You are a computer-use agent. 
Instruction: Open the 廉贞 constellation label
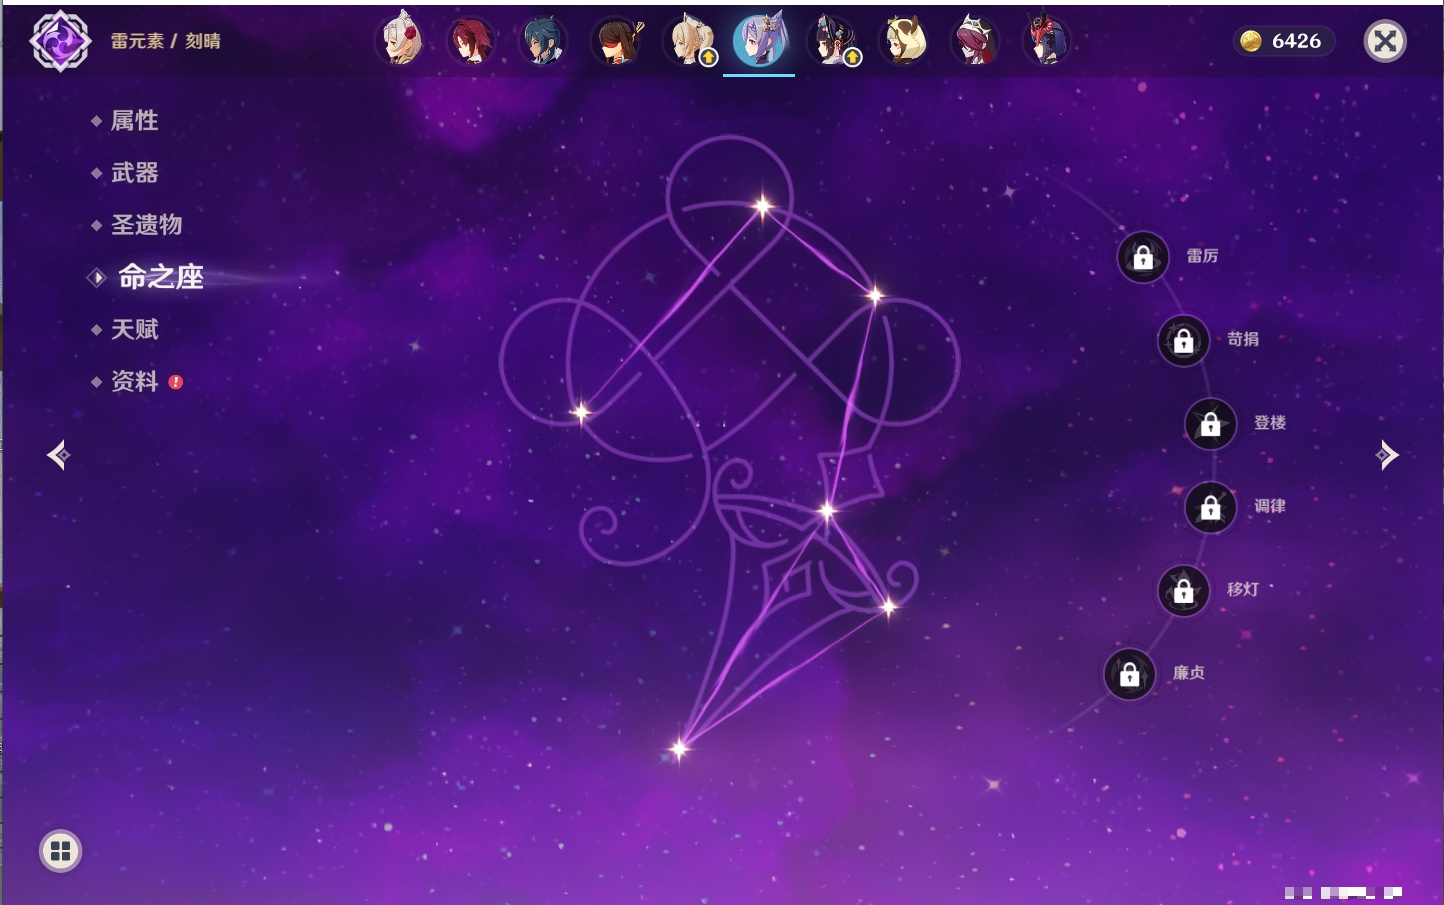(1189, 673)
